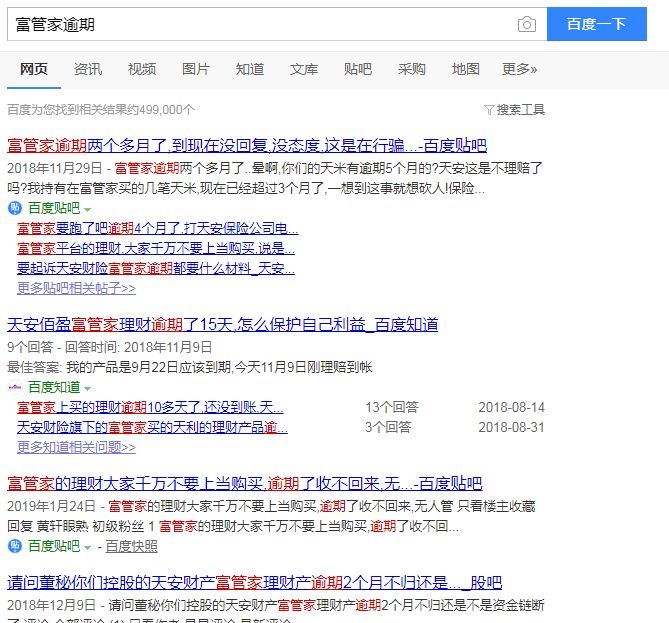Screen dimensions: 669x623
Task: Expand the dropdown arrow beside first 百度贴吧
Action: click(87, 210)
